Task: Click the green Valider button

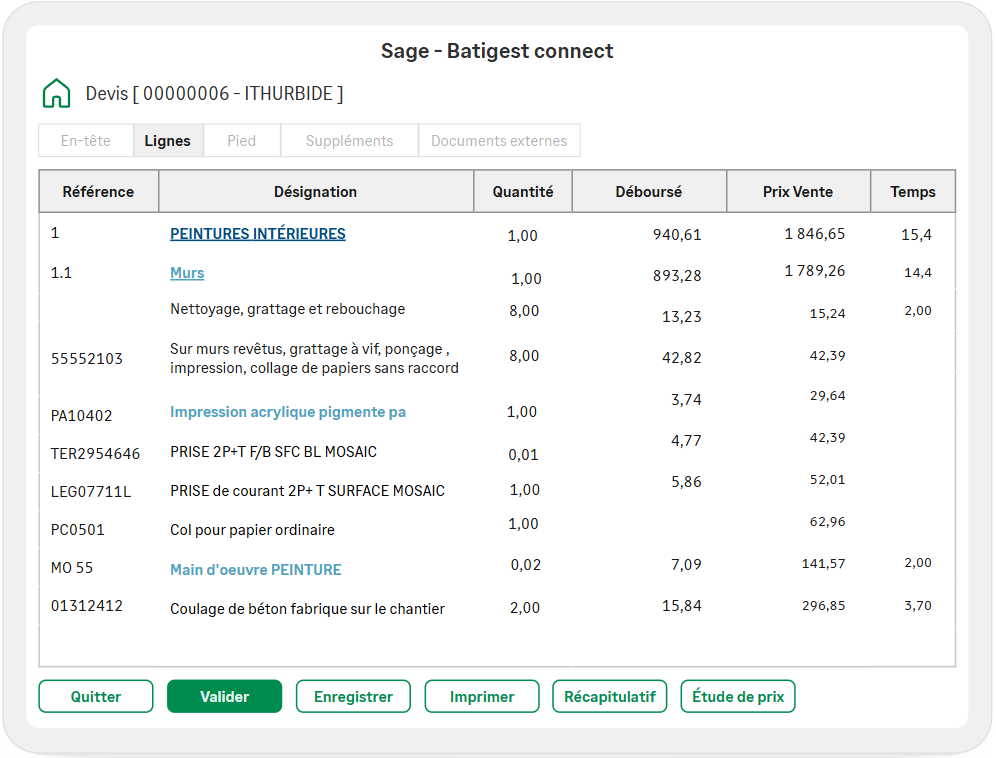Action: coord(224,697)
